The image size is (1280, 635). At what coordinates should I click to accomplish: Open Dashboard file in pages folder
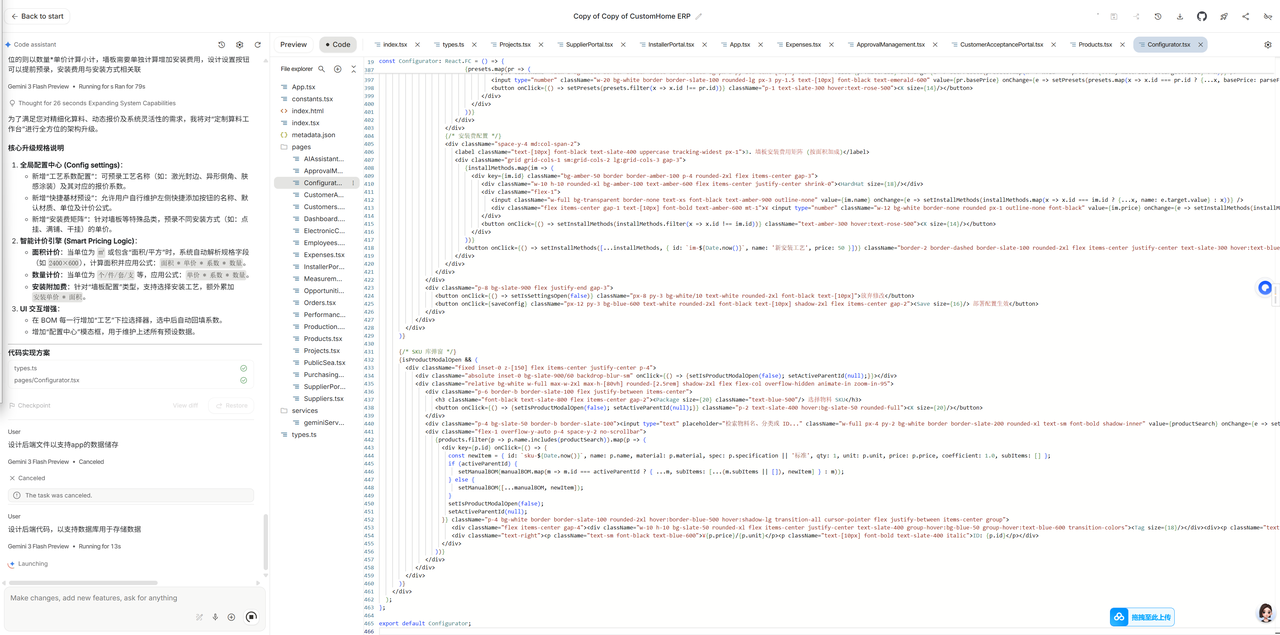tap(324, 219)
